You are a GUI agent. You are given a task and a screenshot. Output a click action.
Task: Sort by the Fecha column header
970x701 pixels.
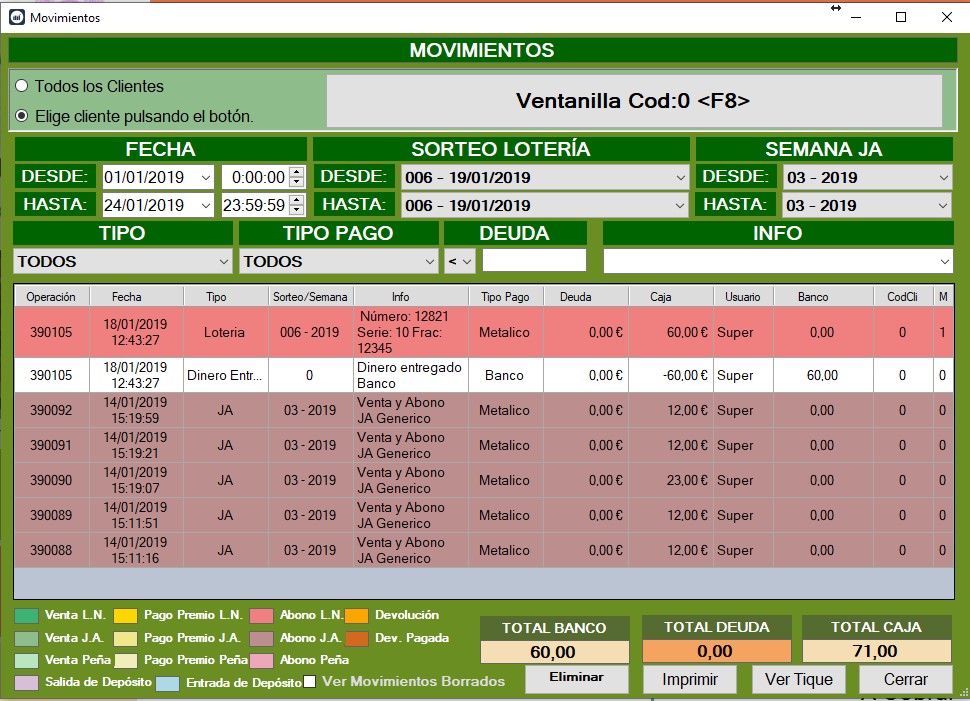pyautogui.click(x=136, y=297)
